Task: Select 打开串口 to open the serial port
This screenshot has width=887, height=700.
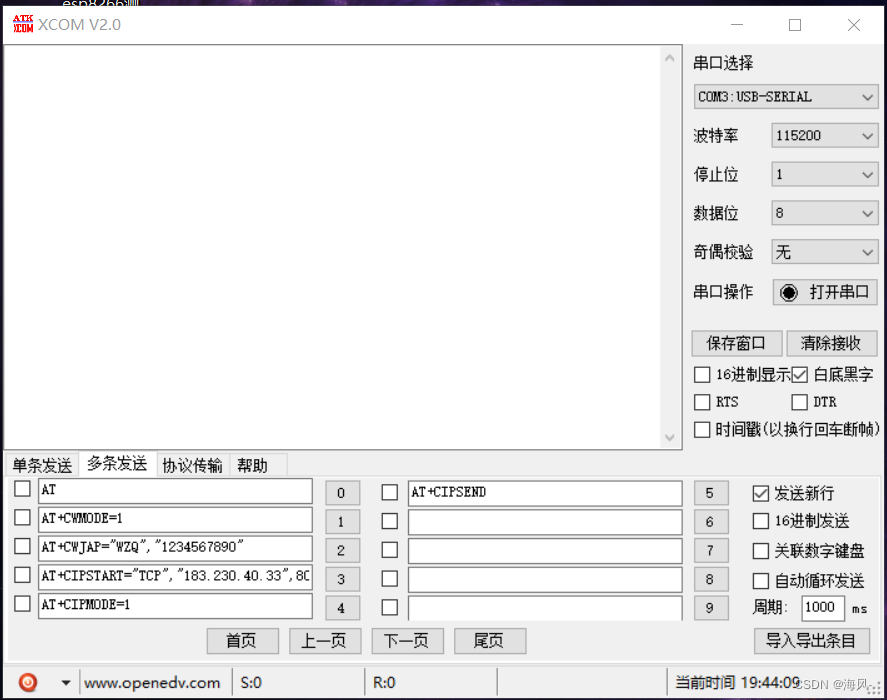Action: click(824, 292)
